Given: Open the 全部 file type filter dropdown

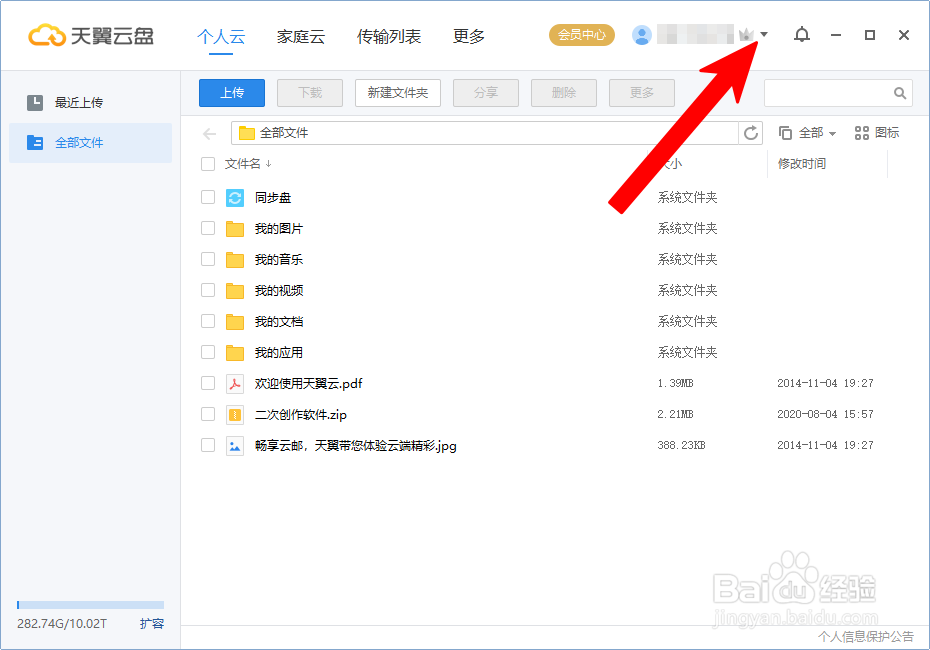Looking at the screenshot, I should (807, 133).
